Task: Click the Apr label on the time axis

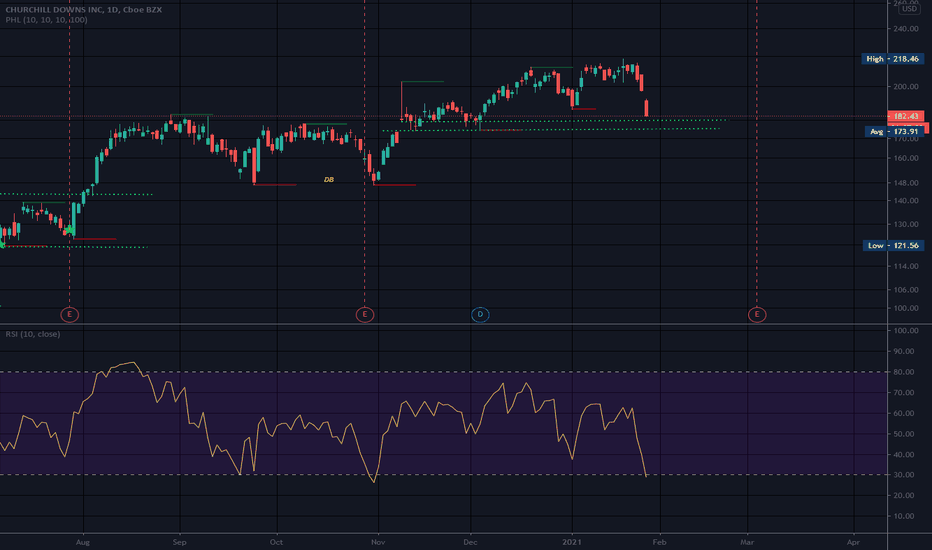Action: pyautogui.click(x=854, y=542)
